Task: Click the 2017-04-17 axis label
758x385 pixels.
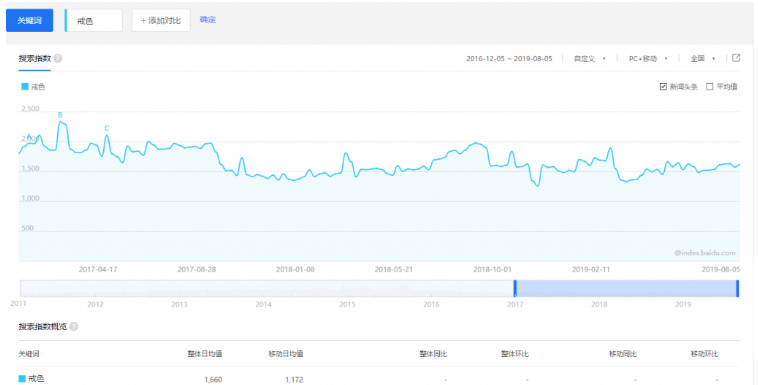Action: click(98, 269)
